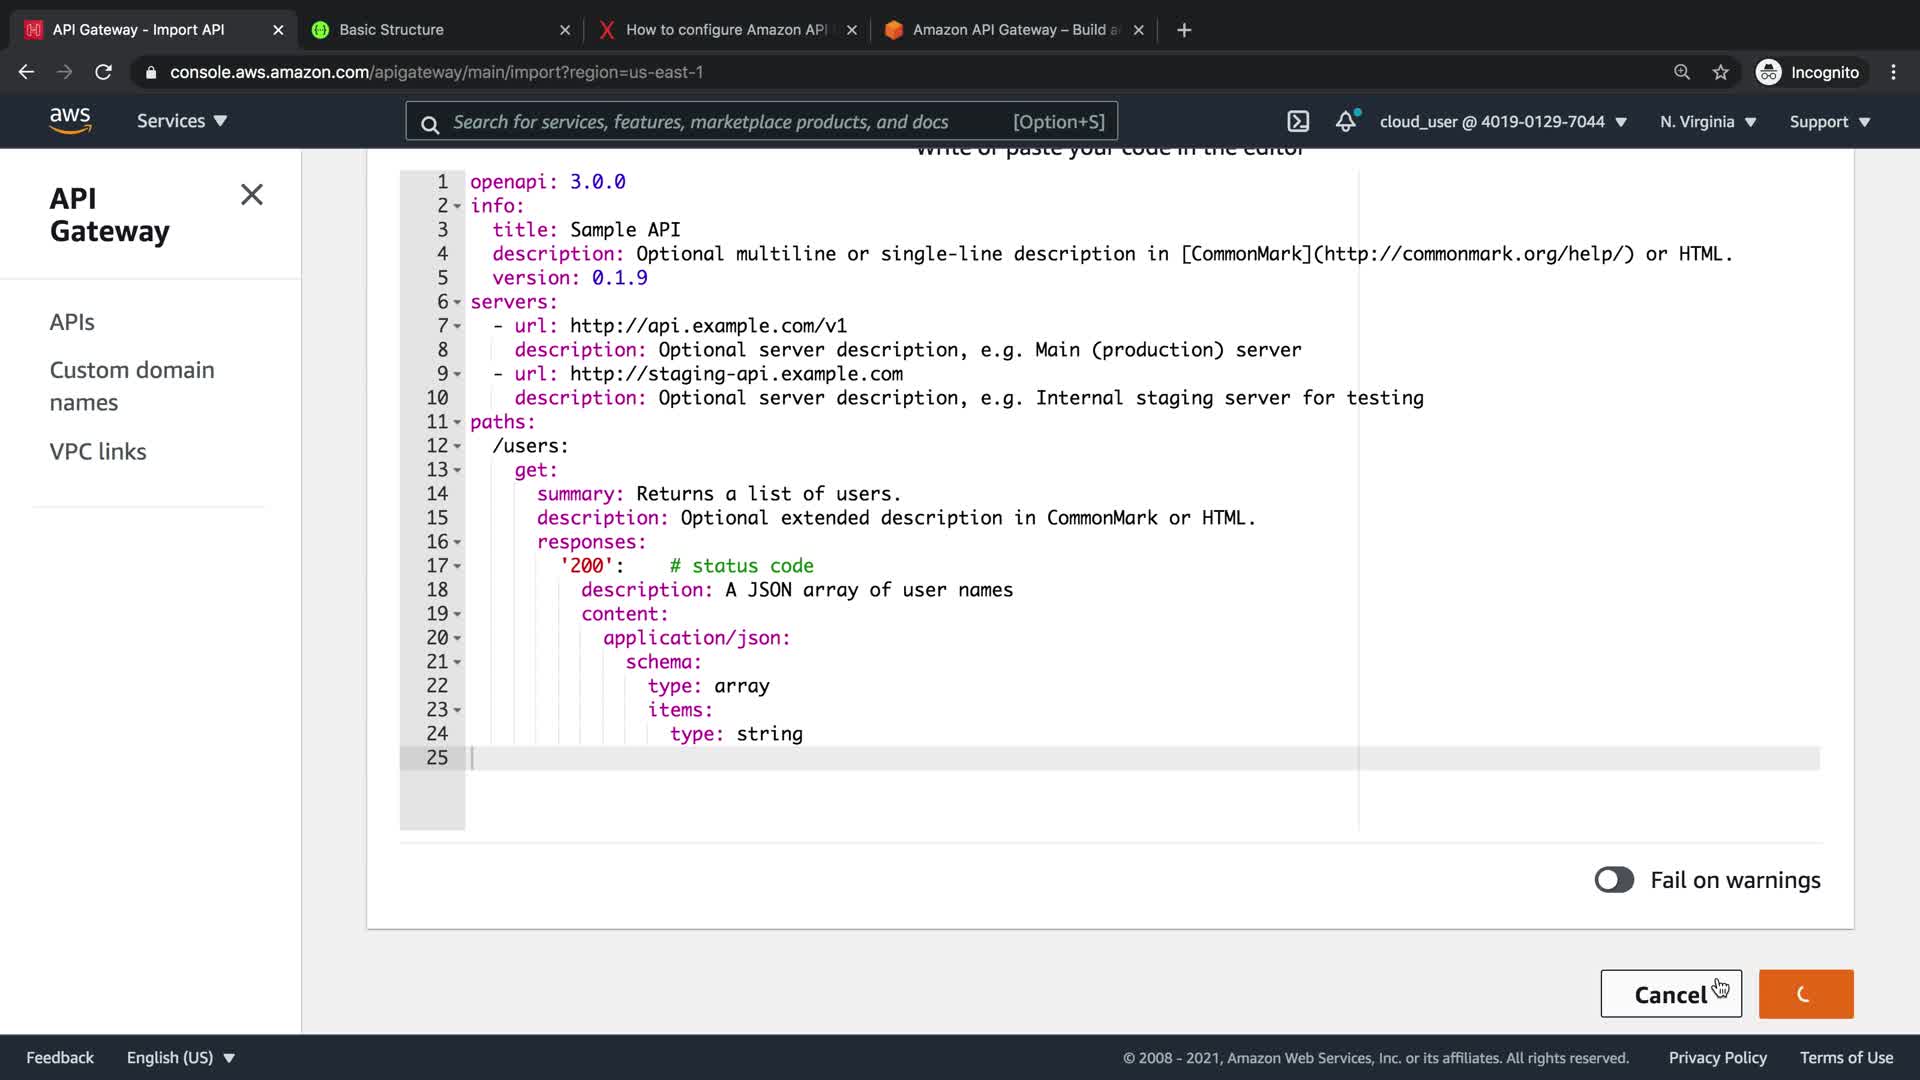This screenshot has height=1080, width=1920.
Task: Fold the responses block at line 16
Action: click(457, 542)
